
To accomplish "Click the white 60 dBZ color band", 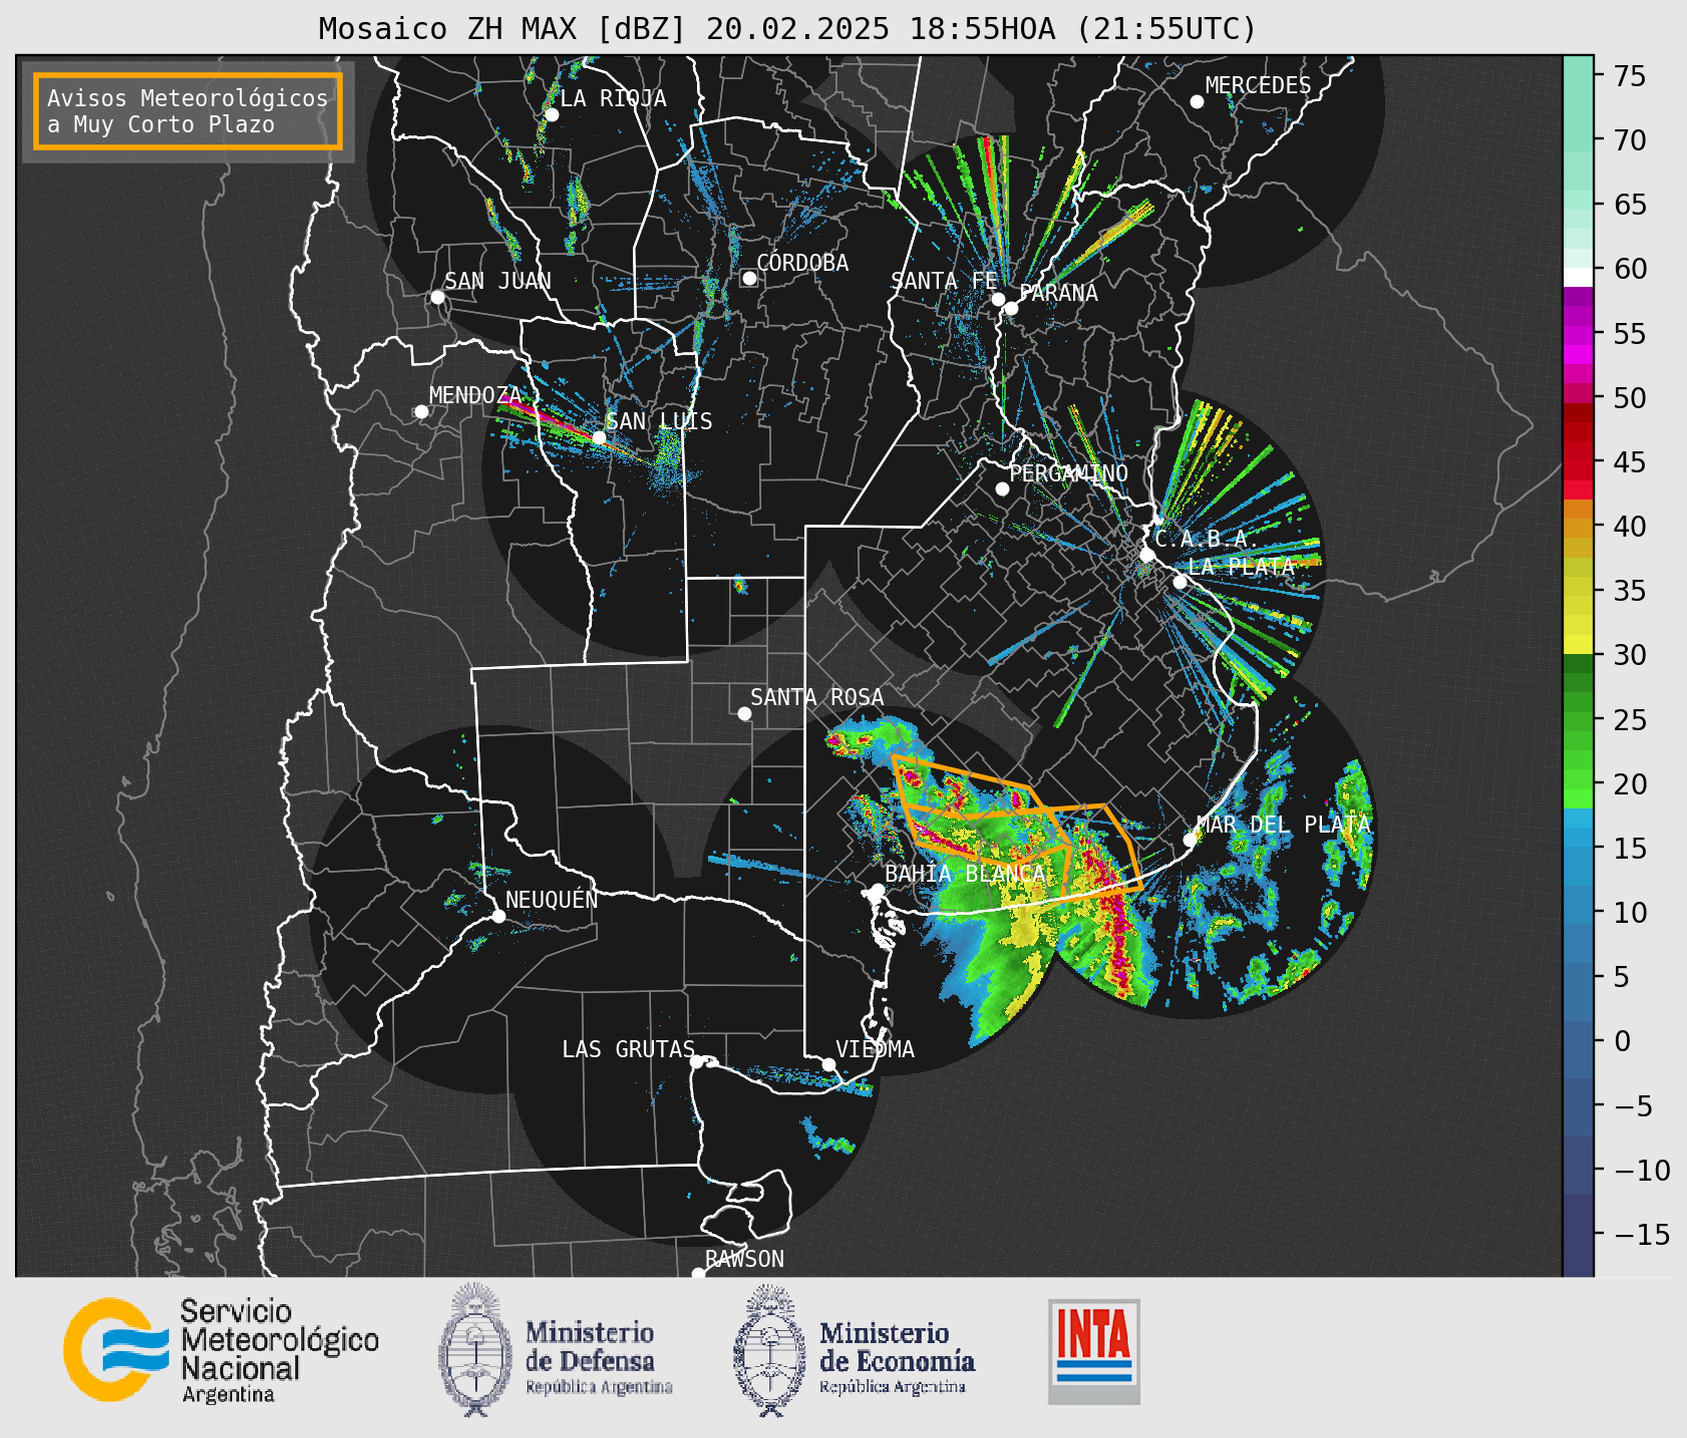I will coord(1578,277).
